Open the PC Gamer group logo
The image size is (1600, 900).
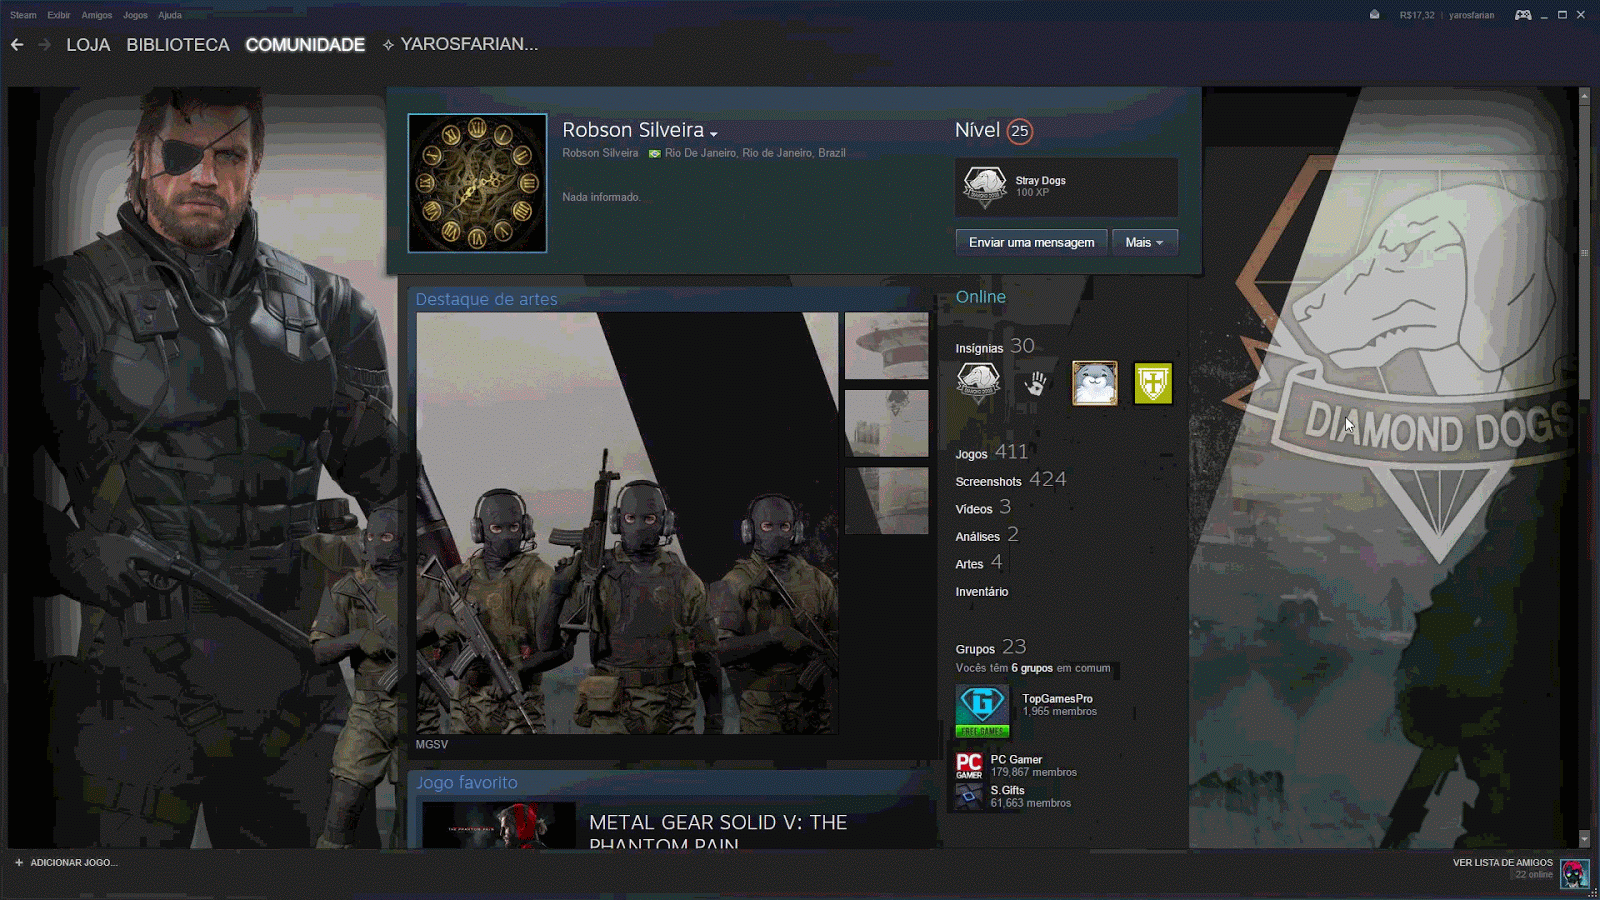(969, 766)
